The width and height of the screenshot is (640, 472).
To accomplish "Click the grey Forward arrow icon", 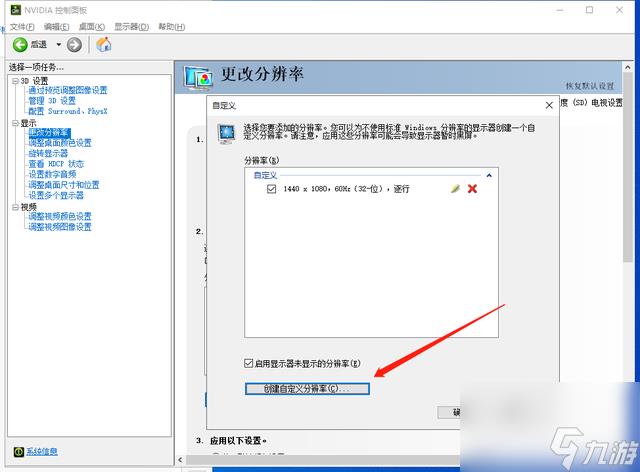I will [x=74, y=45].
